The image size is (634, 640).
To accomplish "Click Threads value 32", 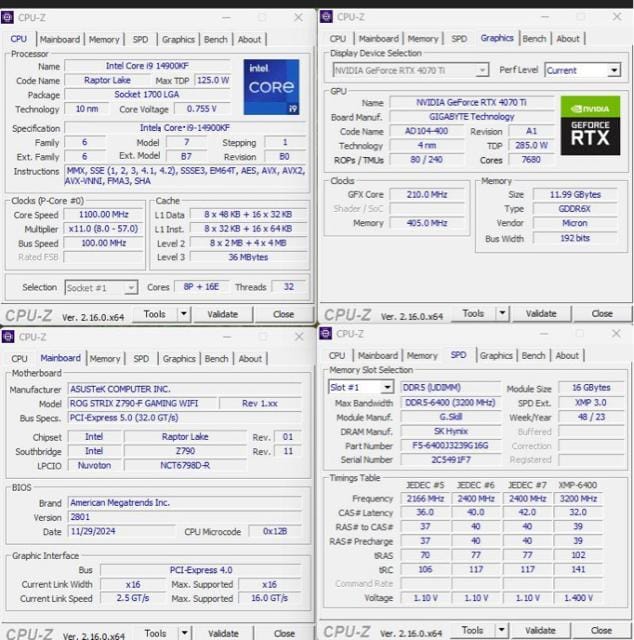I will (x=289, y=287).
